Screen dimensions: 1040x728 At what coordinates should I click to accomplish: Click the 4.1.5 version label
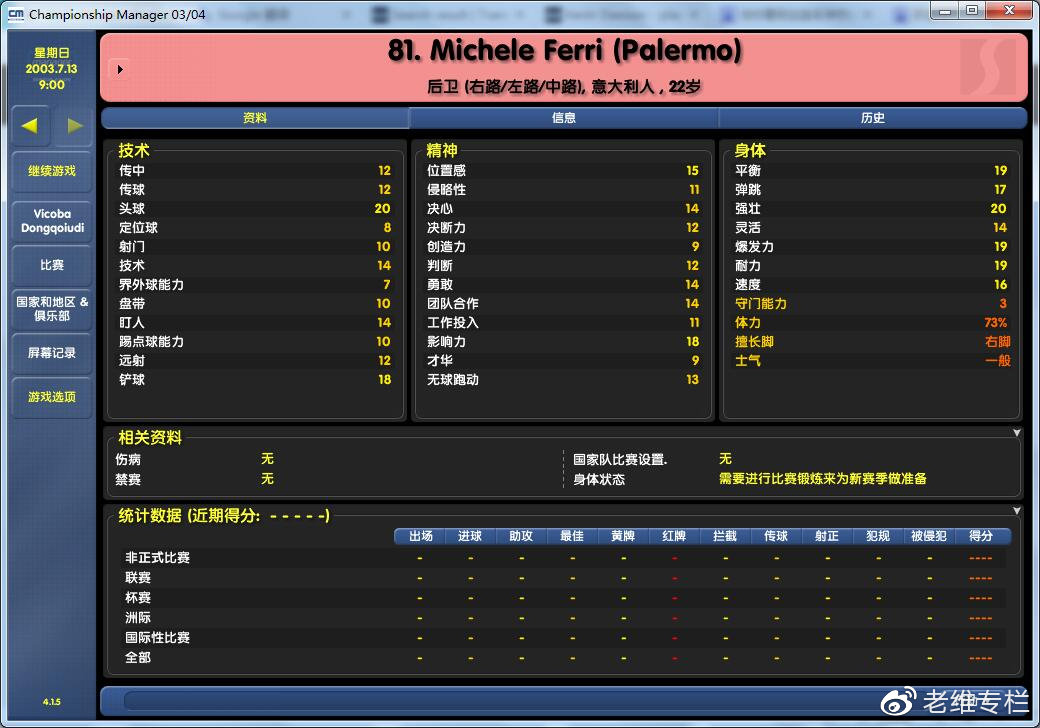pyautogui.click(x=52, y=701)
